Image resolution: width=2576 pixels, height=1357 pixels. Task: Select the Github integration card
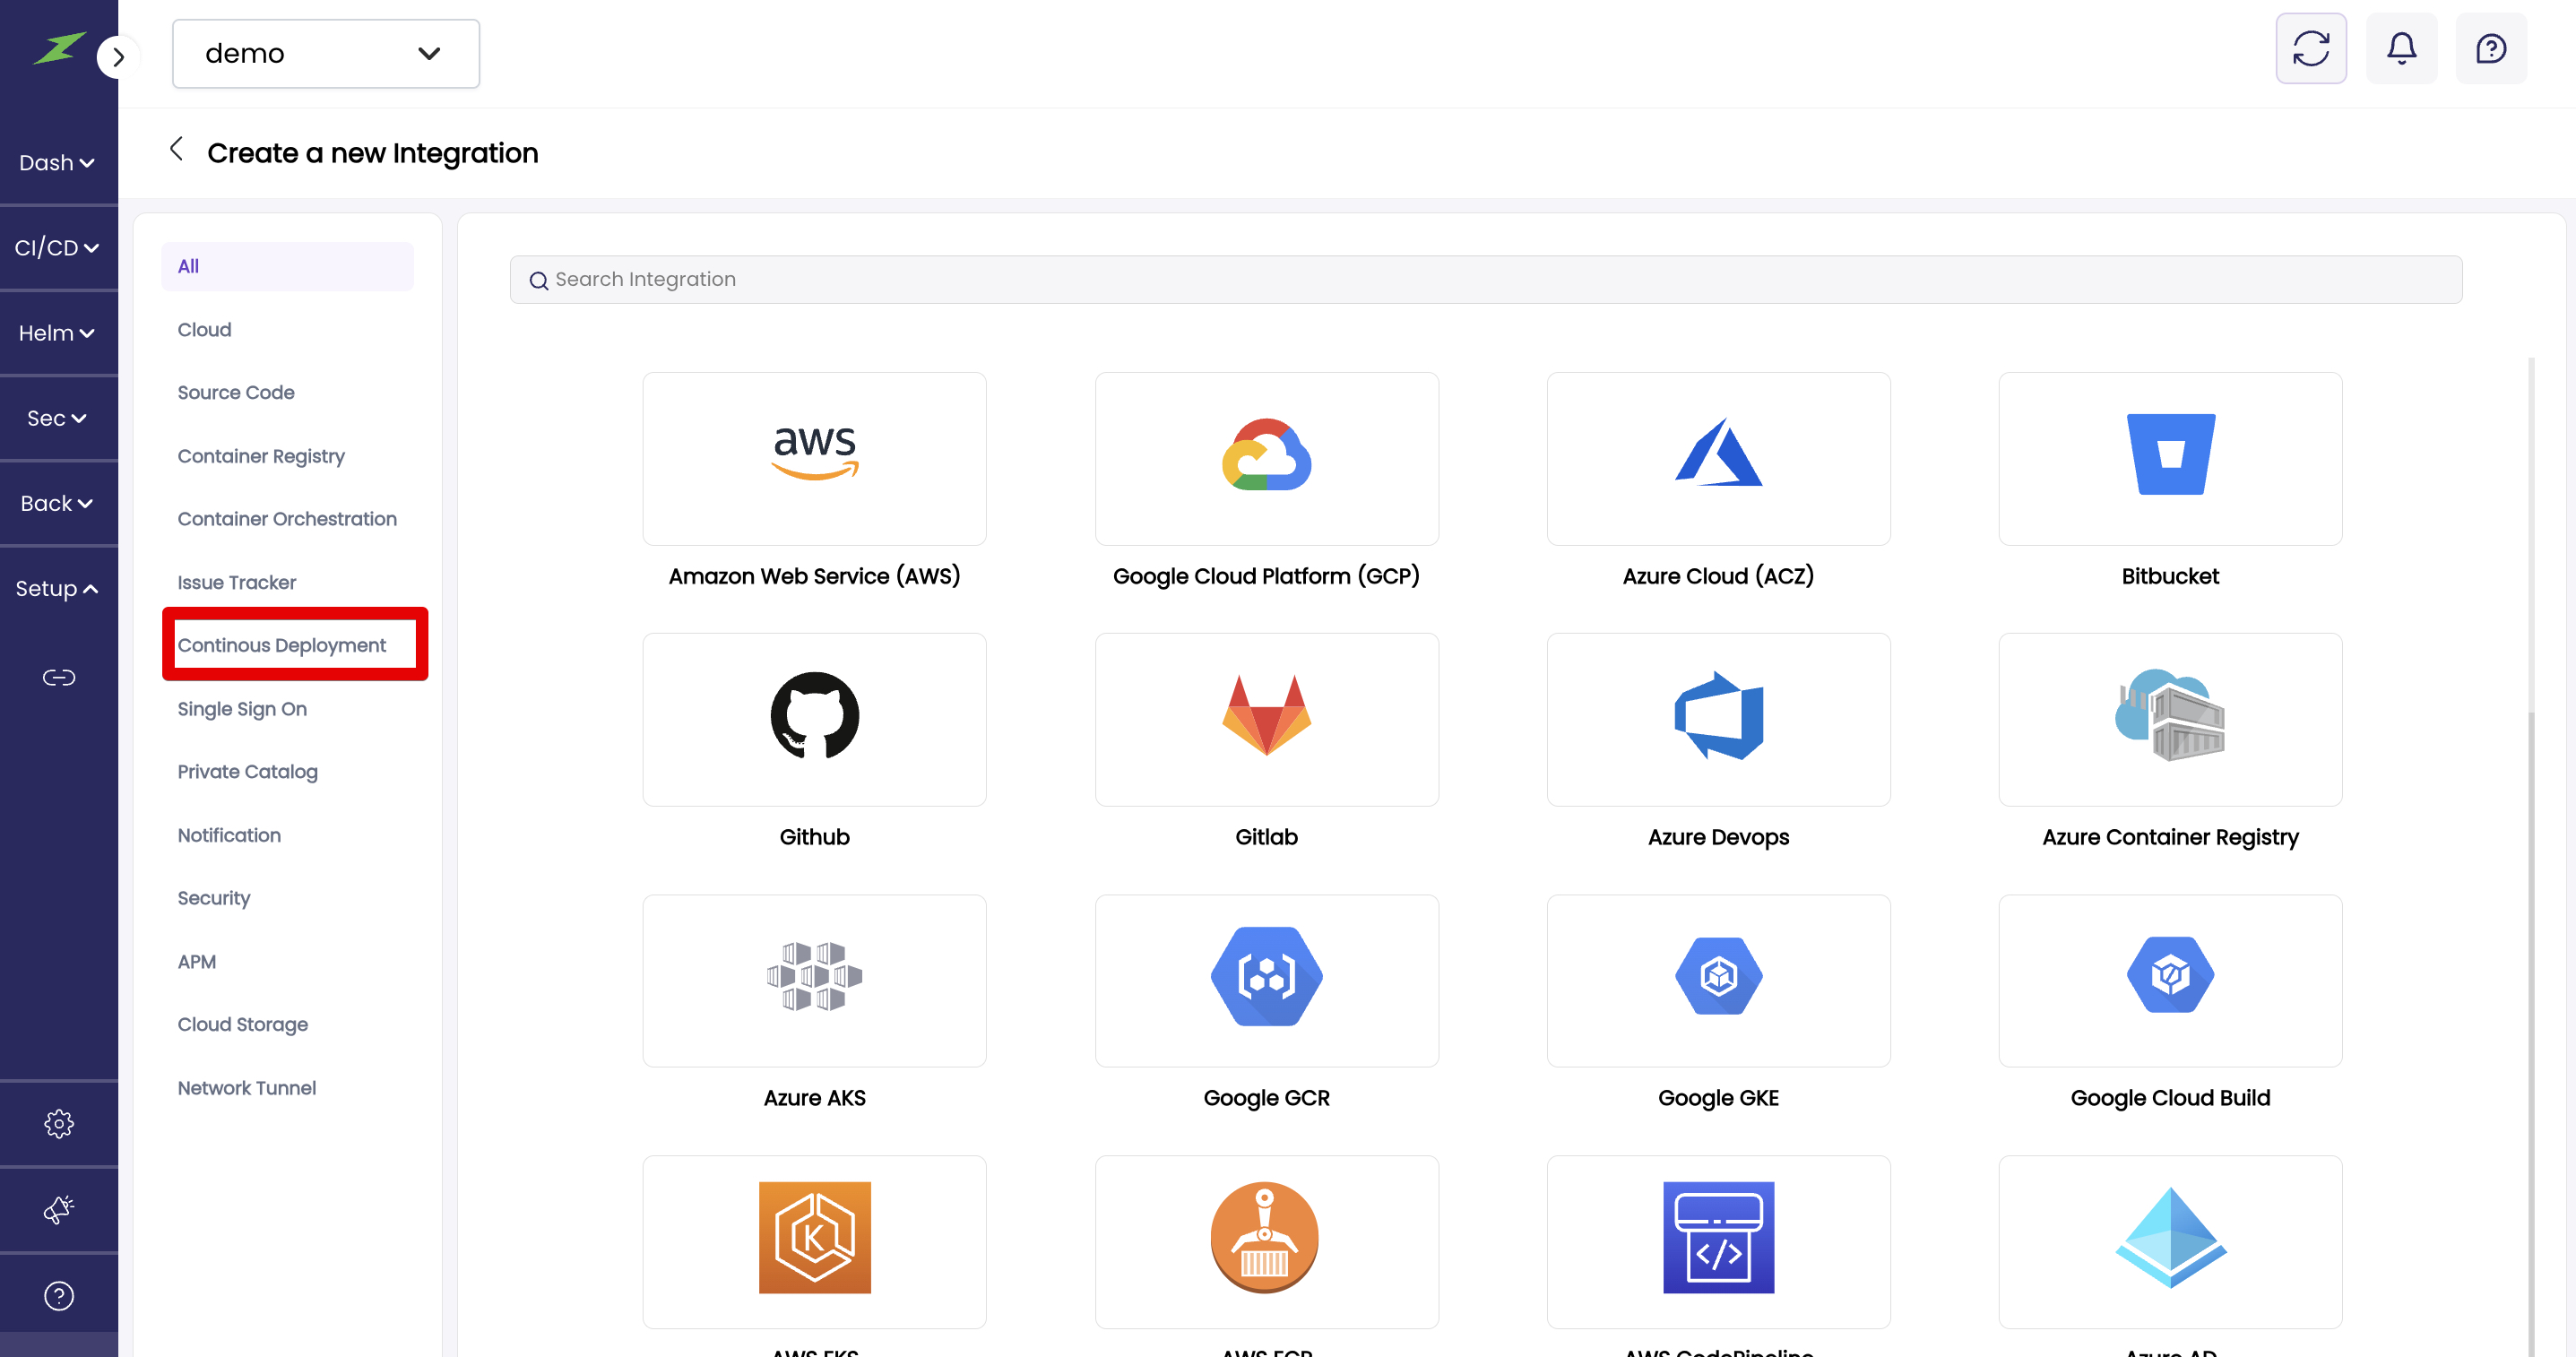pos(814,719)
